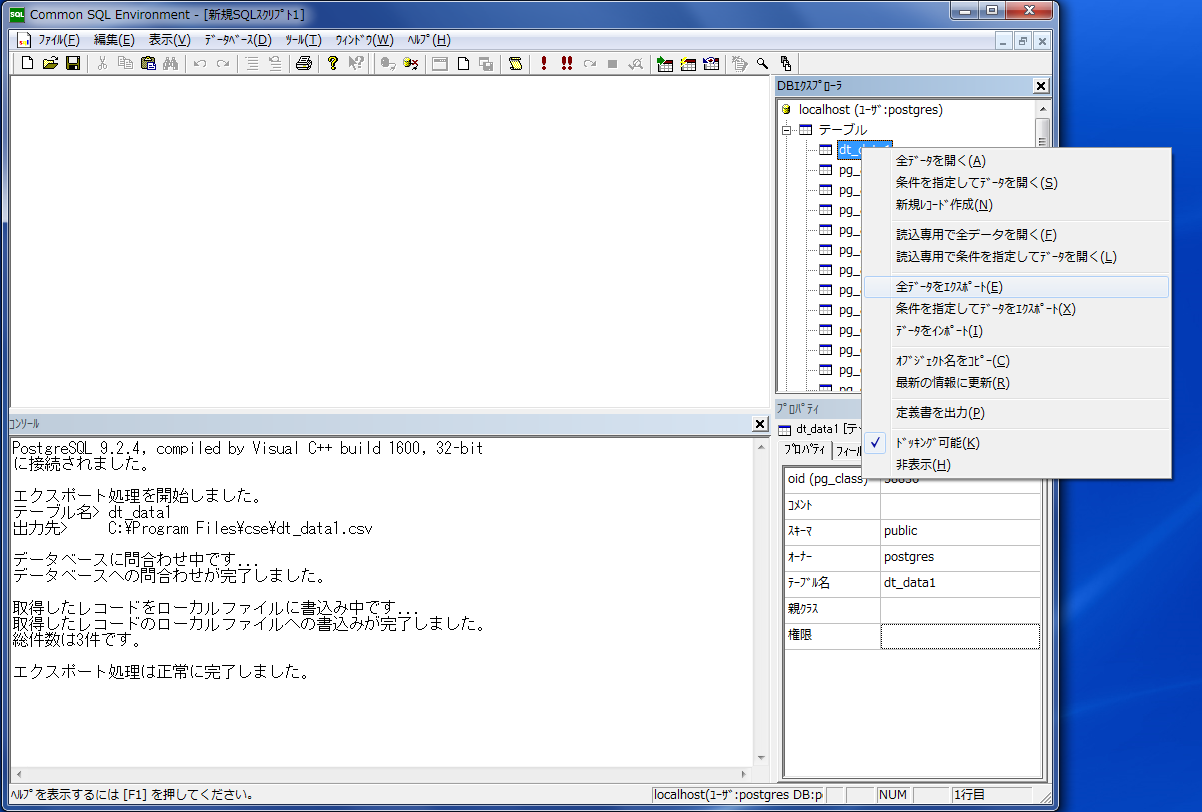Switch to the プロパティ tab
The width and height of the screenshot is (1202, 812).
805,450
